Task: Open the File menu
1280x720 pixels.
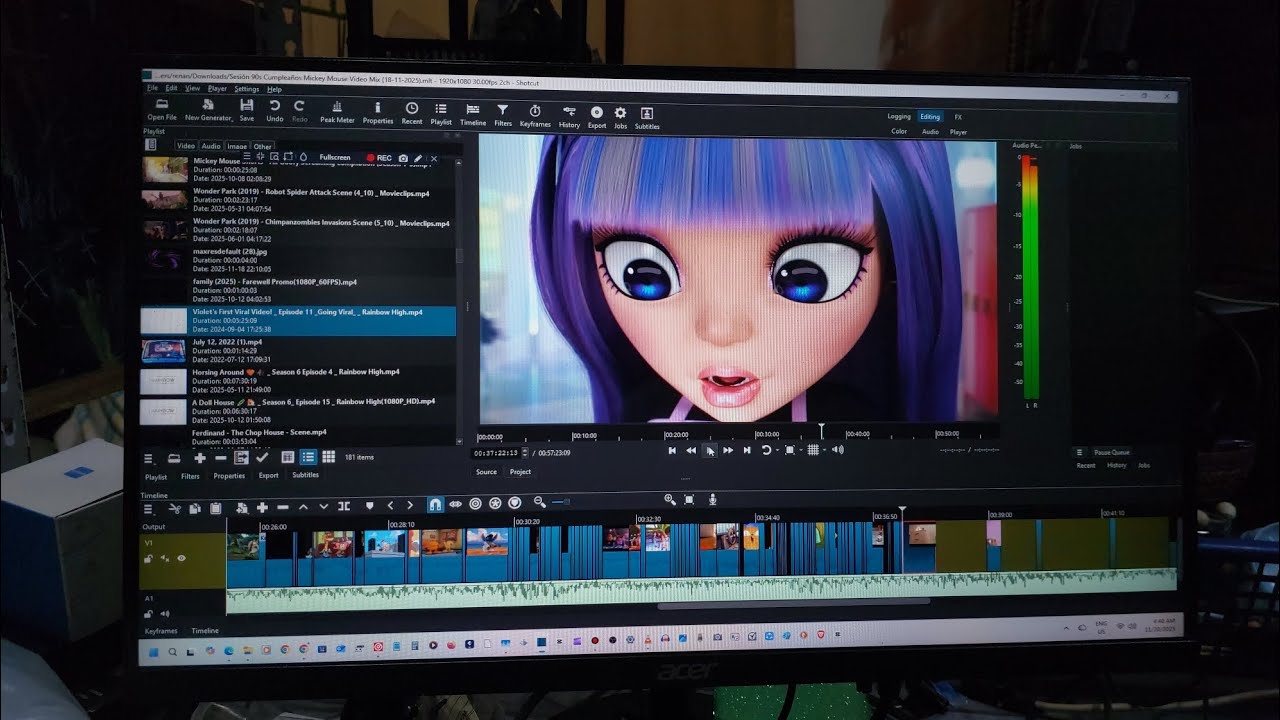Action: (x=152, y=88)
